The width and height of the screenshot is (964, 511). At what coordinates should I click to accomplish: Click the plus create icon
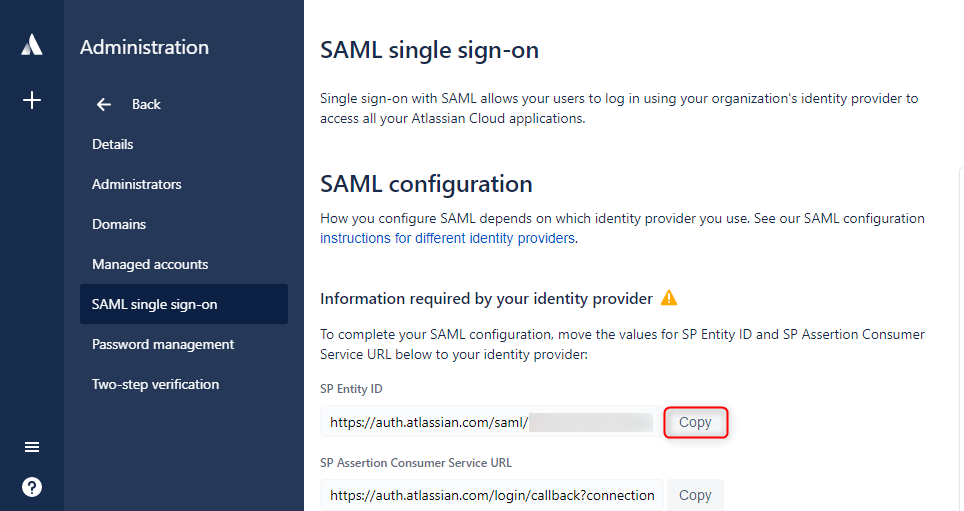pyautogui.click(x=32, y=100)
